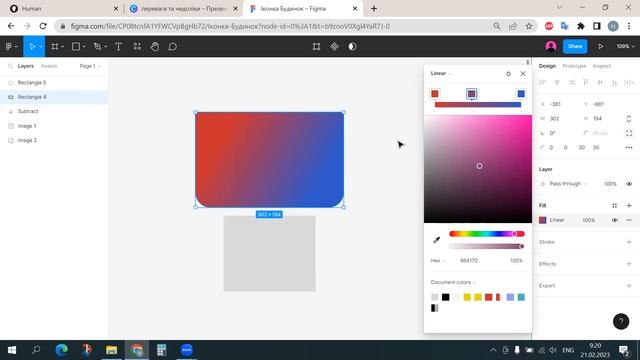The height and width of the screenshot is (360, 640).
Task: Switch to the Layers tab
Action: coord(26,66)
